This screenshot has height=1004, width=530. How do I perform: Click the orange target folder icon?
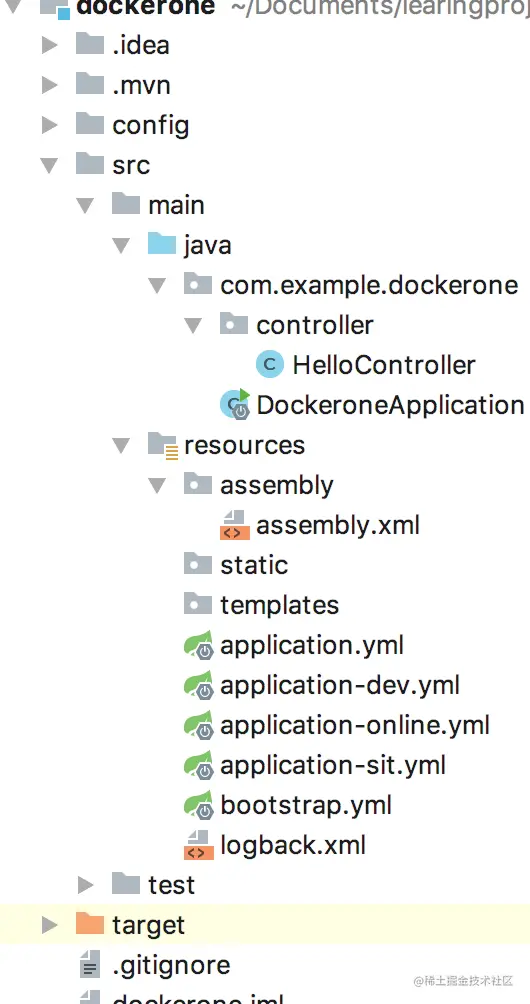[x=90, y=924]
